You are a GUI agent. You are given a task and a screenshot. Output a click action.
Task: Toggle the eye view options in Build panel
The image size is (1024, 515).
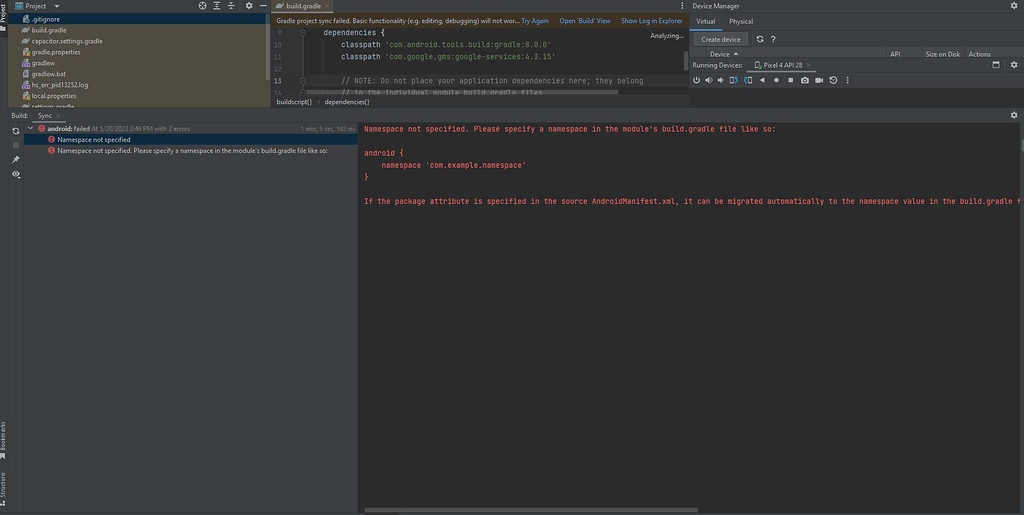click(x=16, y=174)
